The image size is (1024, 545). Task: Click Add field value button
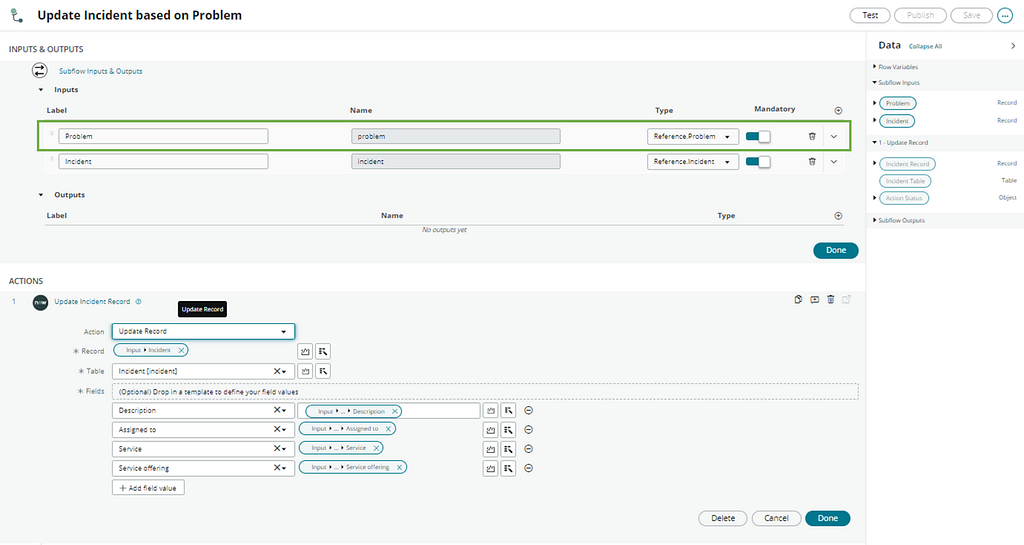tap(148, 488)
